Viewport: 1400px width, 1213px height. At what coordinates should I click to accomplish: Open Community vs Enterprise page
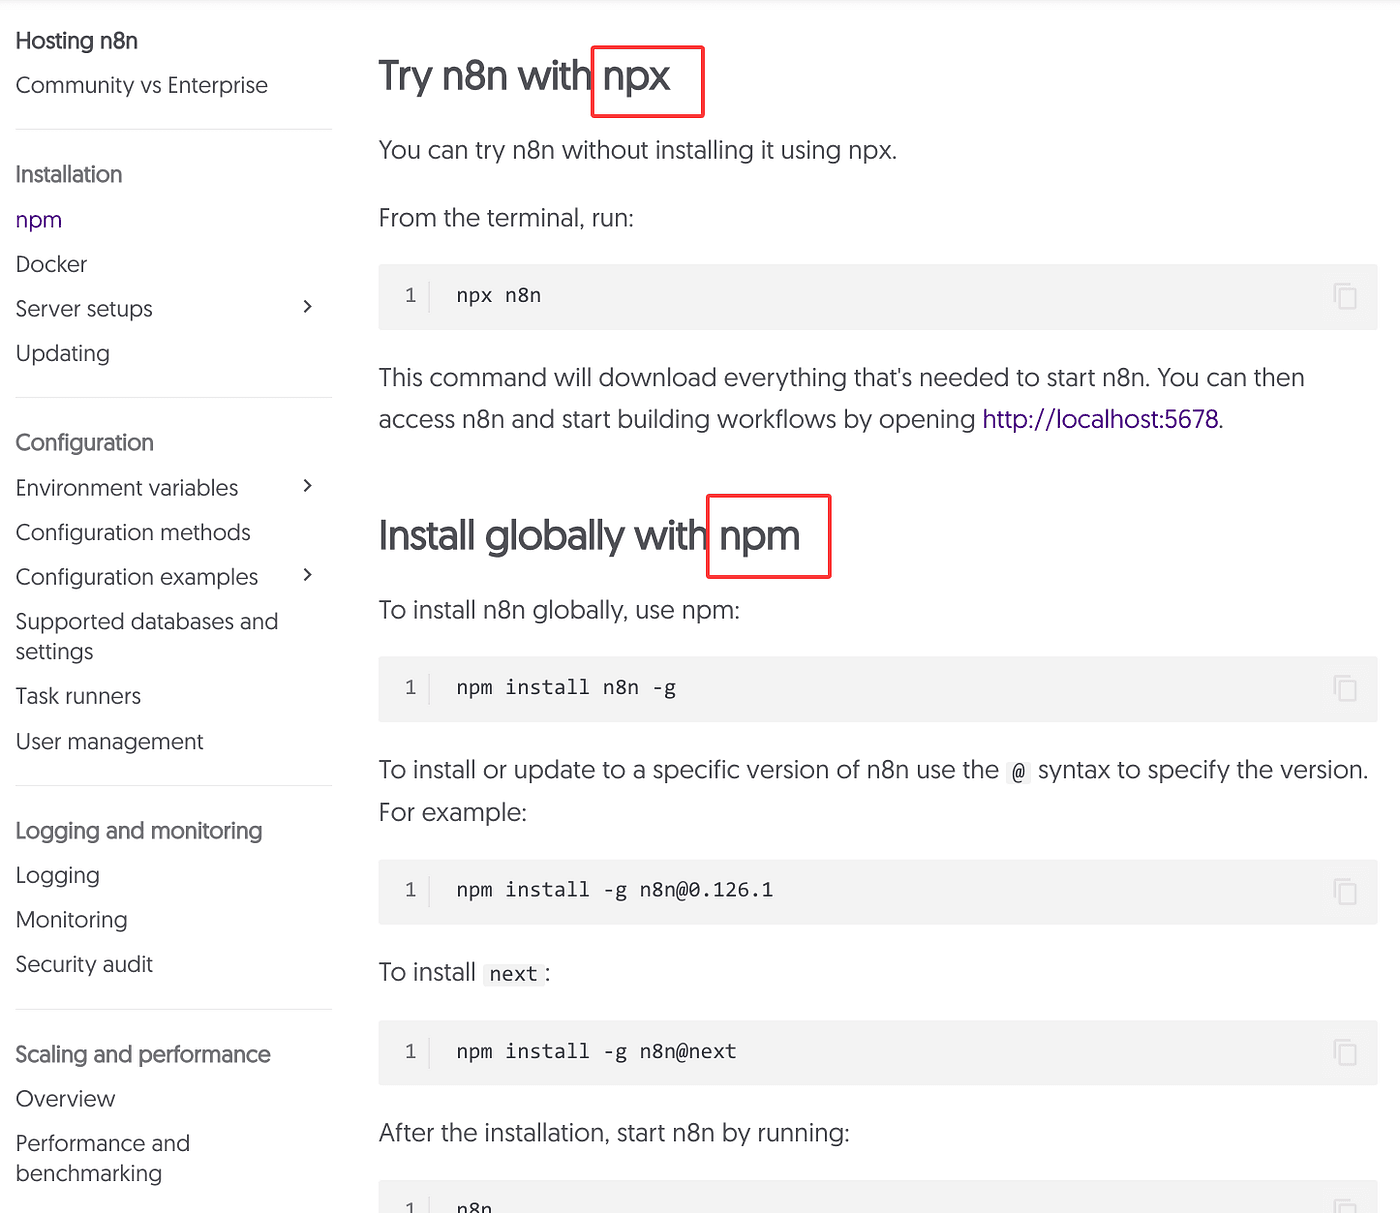click(142, 85)
